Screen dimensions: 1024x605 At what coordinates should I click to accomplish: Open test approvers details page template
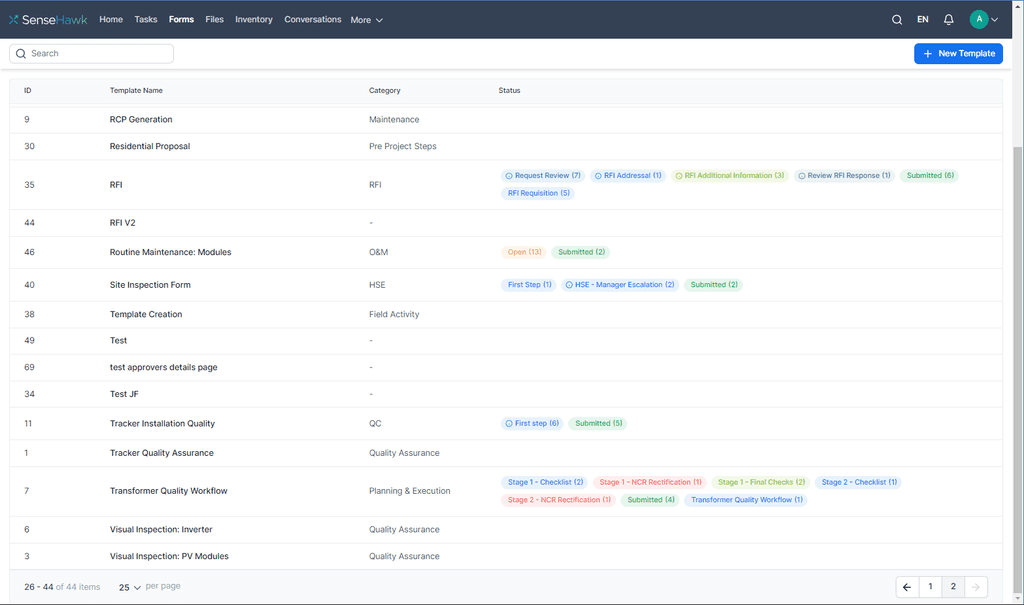pos(163,367)
